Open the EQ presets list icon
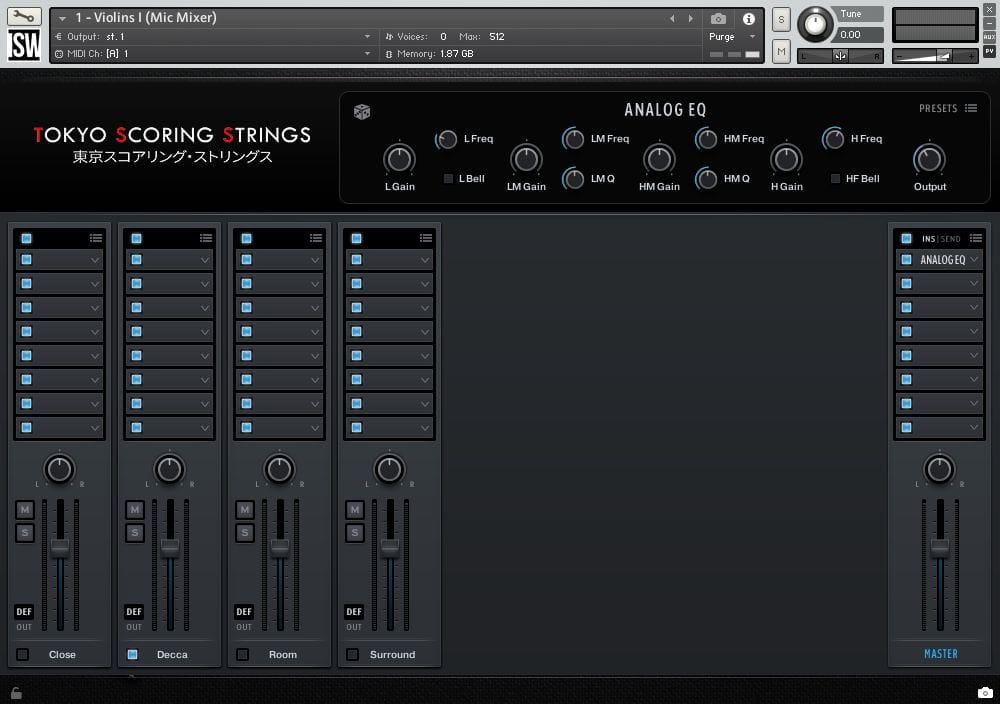This screenshot has width=1000, height=704. pos(971,108)
